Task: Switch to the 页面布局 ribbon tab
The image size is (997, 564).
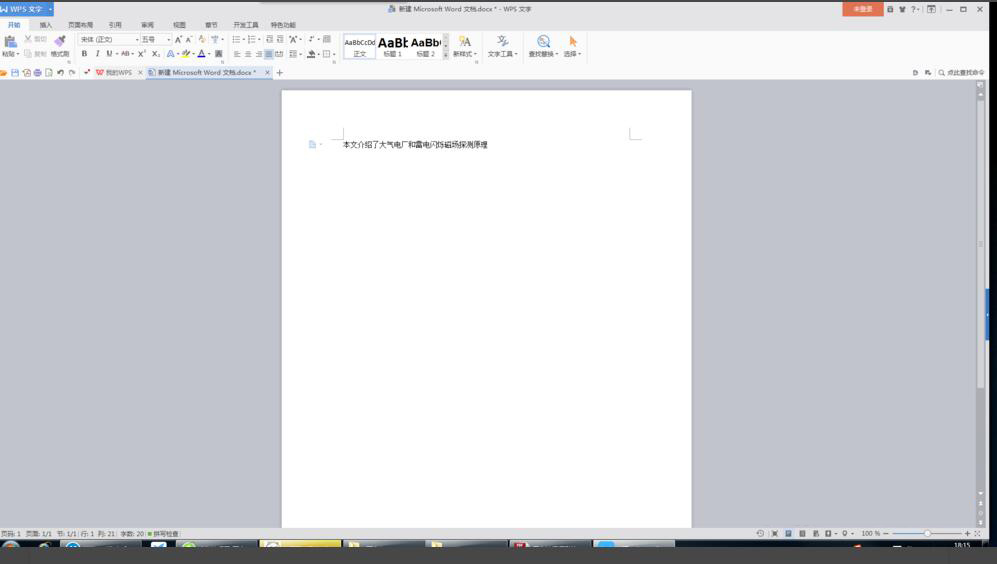Action: point(80,25)
